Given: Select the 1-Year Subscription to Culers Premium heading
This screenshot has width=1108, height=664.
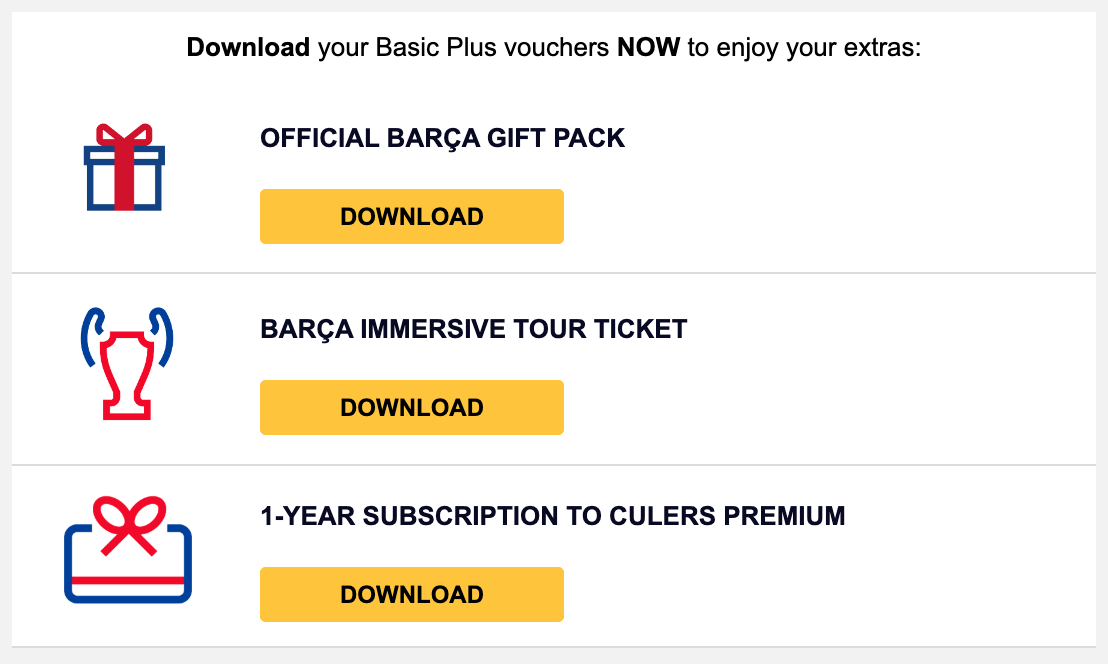Looking at the screenshot, I should click(552, 516).
